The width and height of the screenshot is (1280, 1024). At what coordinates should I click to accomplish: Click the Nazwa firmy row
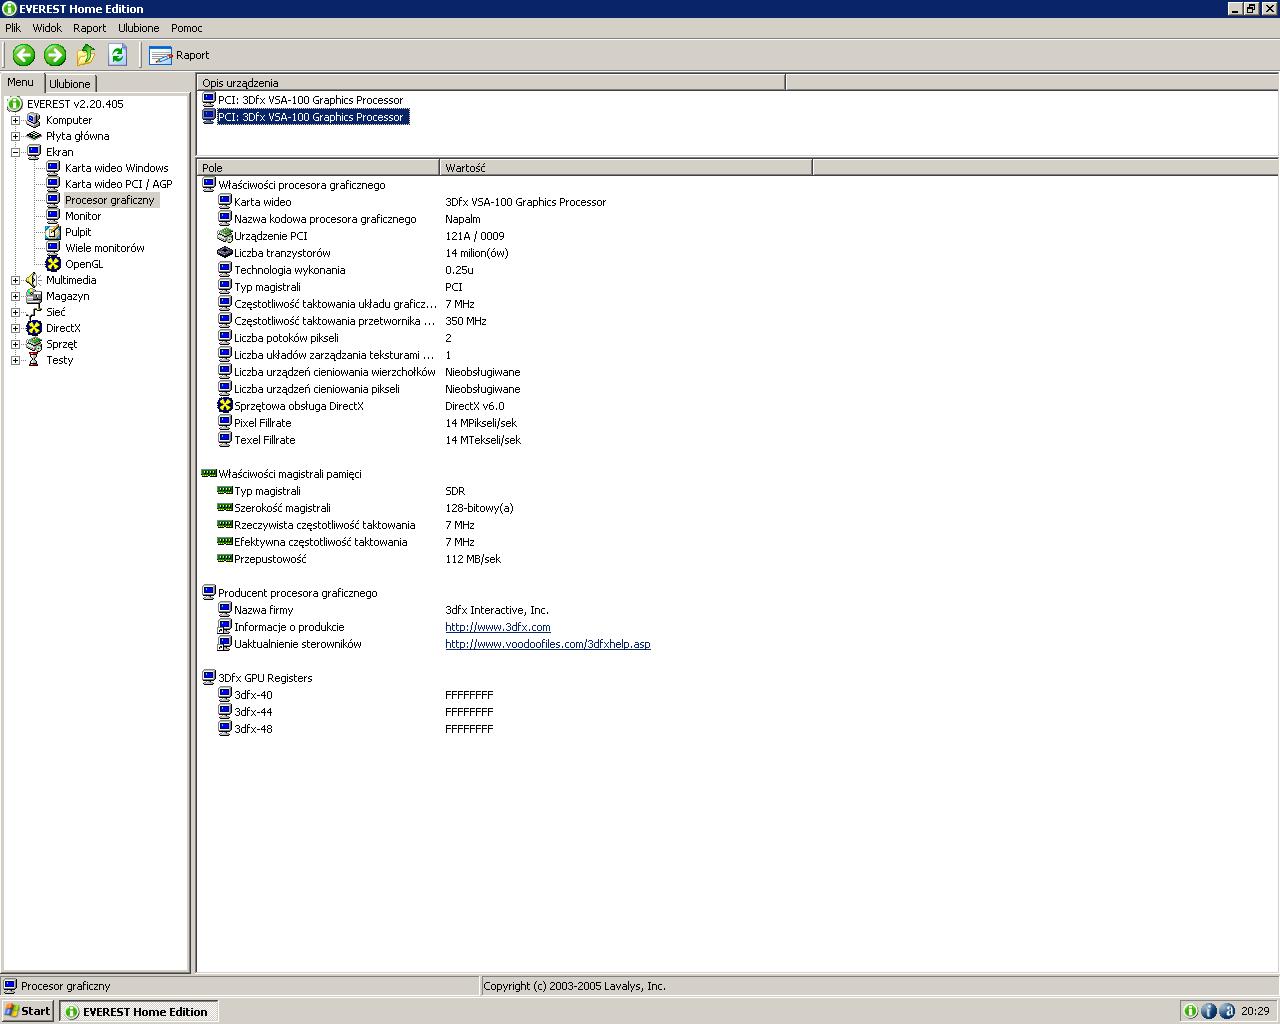[x=736, y=610]
